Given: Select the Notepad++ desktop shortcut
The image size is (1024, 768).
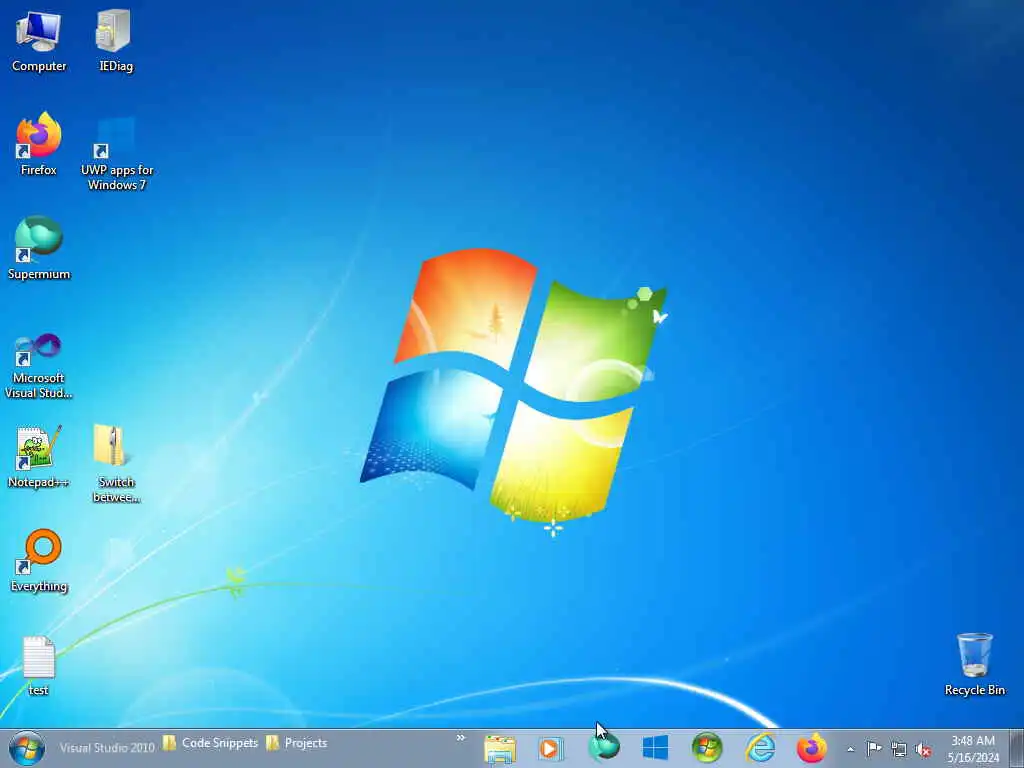Looking at the screenshot, I should (x=39, y=457).
